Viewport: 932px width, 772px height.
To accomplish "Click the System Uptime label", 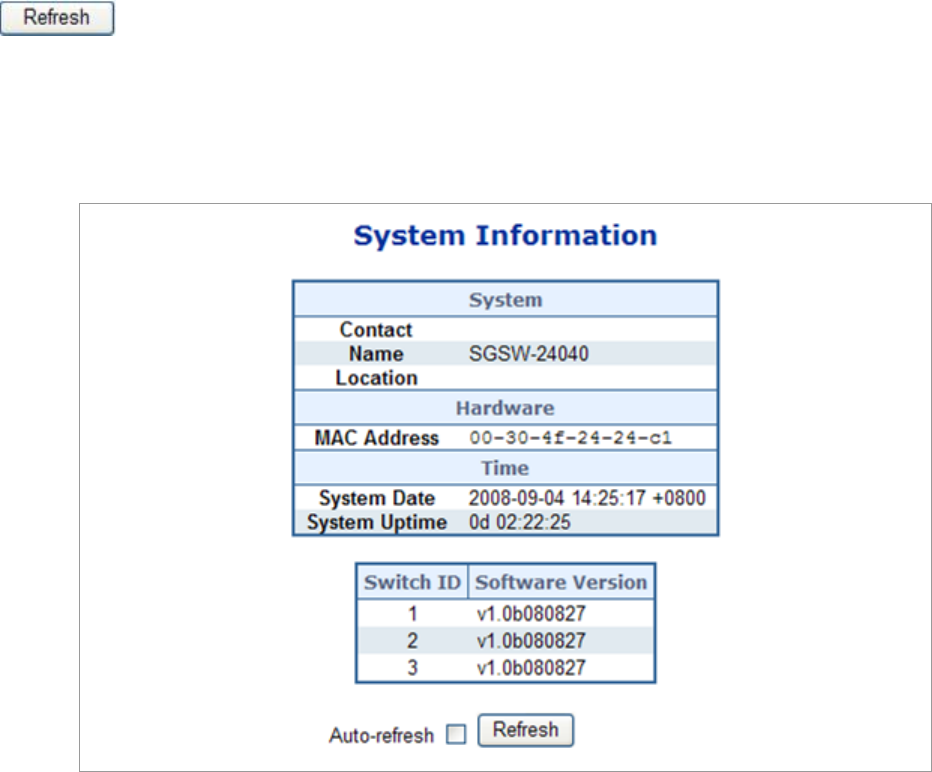I will click(376, 522).
